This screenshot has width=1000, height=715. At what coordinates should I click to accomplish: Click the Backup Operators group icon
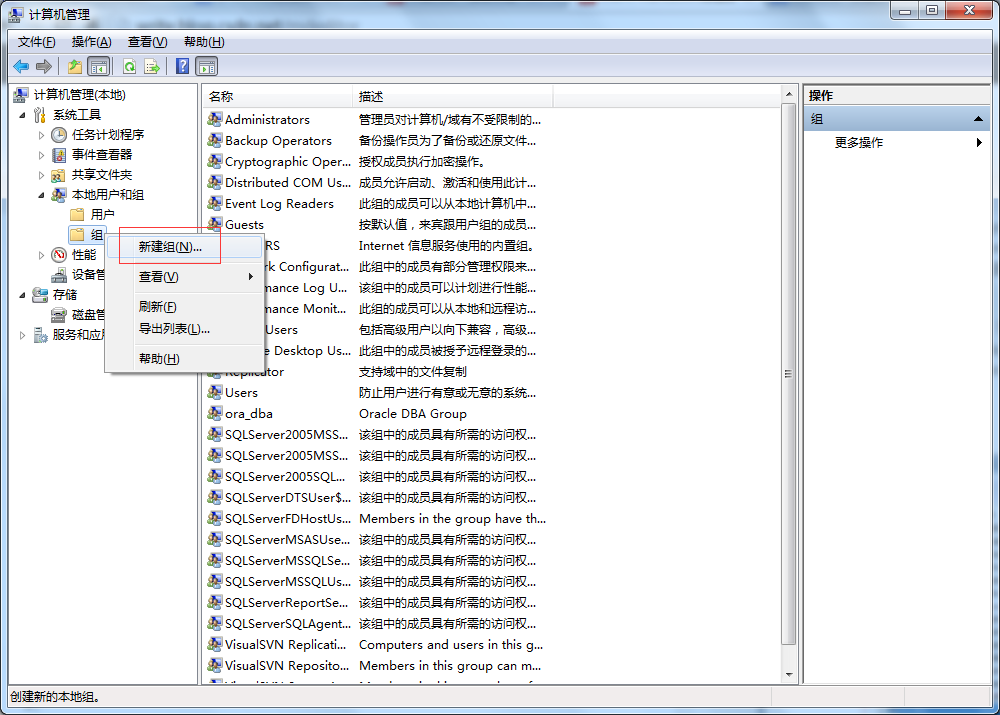click(213, 140)
